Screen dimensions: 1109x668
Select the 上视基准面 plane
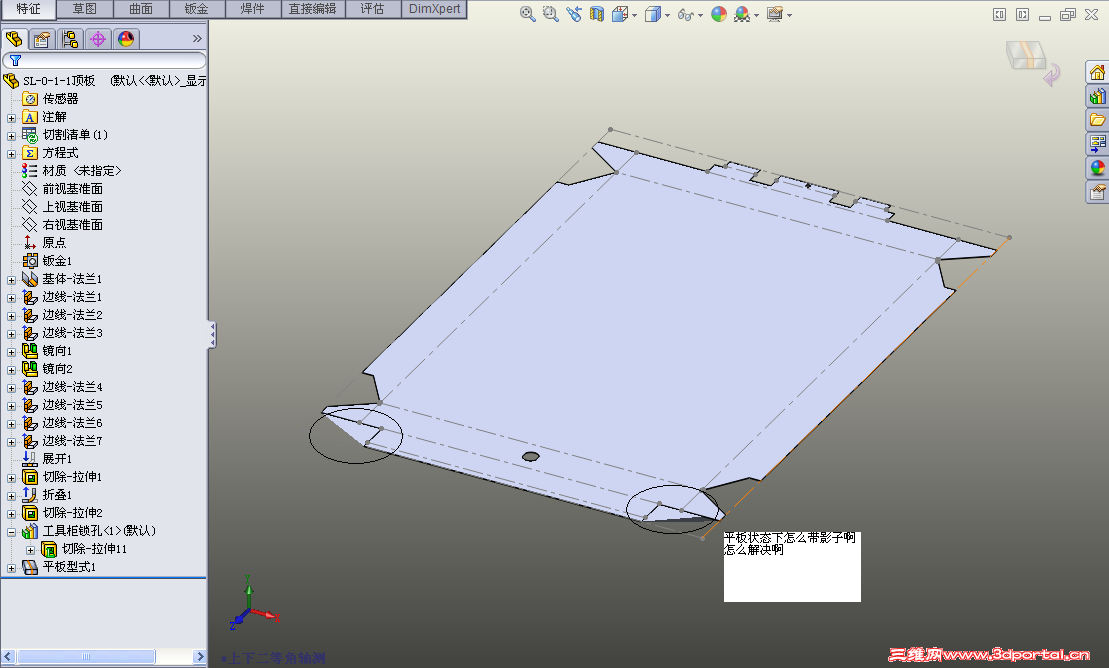click(x=72, y=207)
